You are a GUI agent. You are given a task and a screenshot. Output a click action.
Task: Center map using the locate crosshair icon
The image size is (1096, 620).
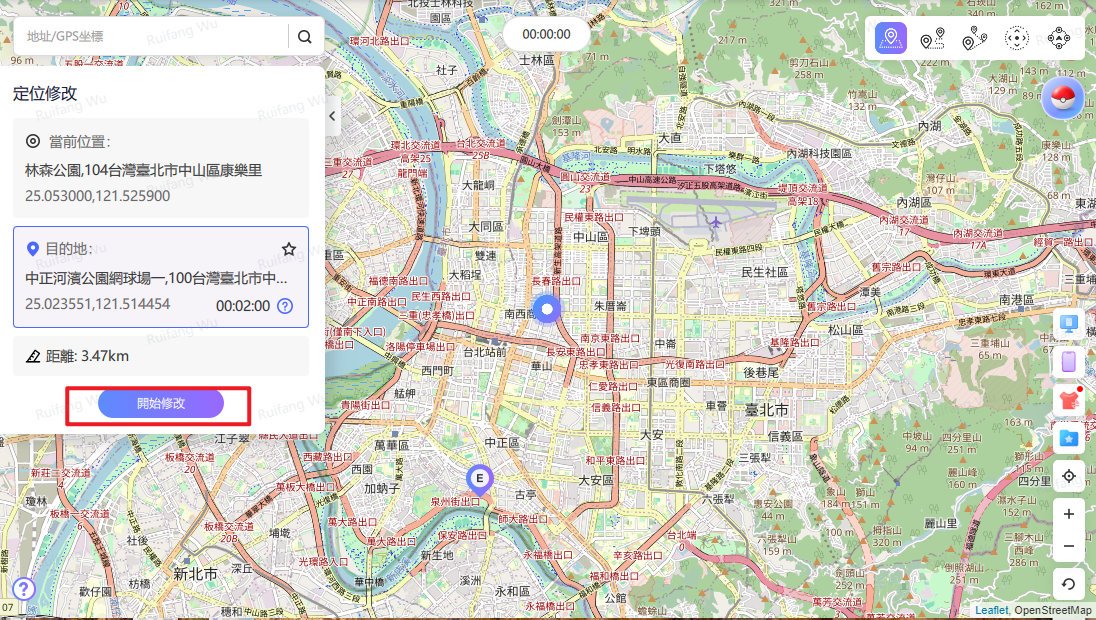point(1068,475)
